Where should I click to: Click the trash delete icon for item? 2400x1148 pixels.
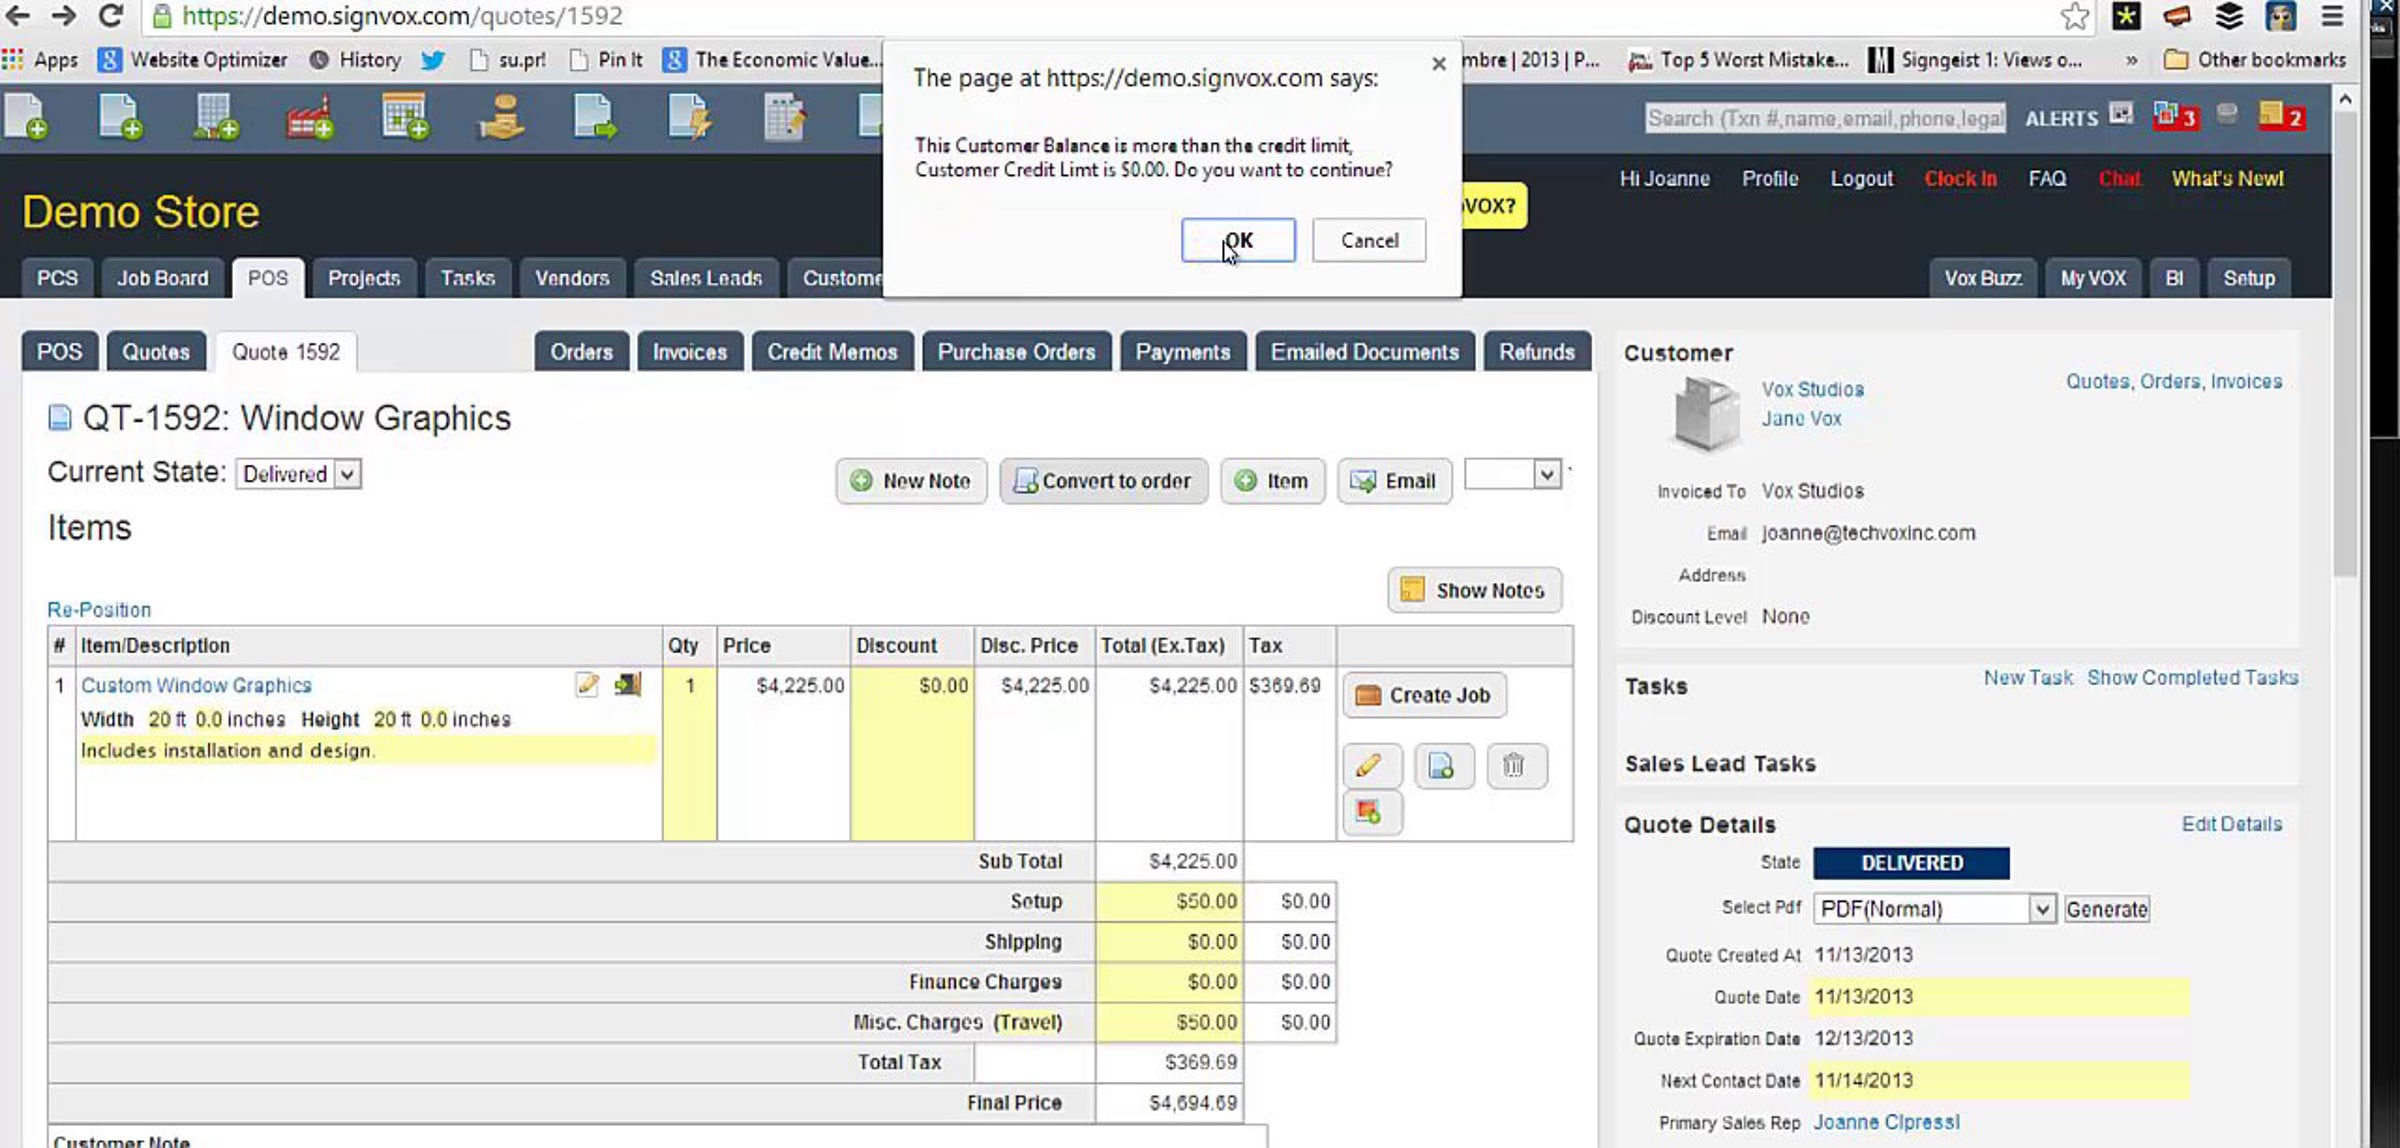point(1515,766)
